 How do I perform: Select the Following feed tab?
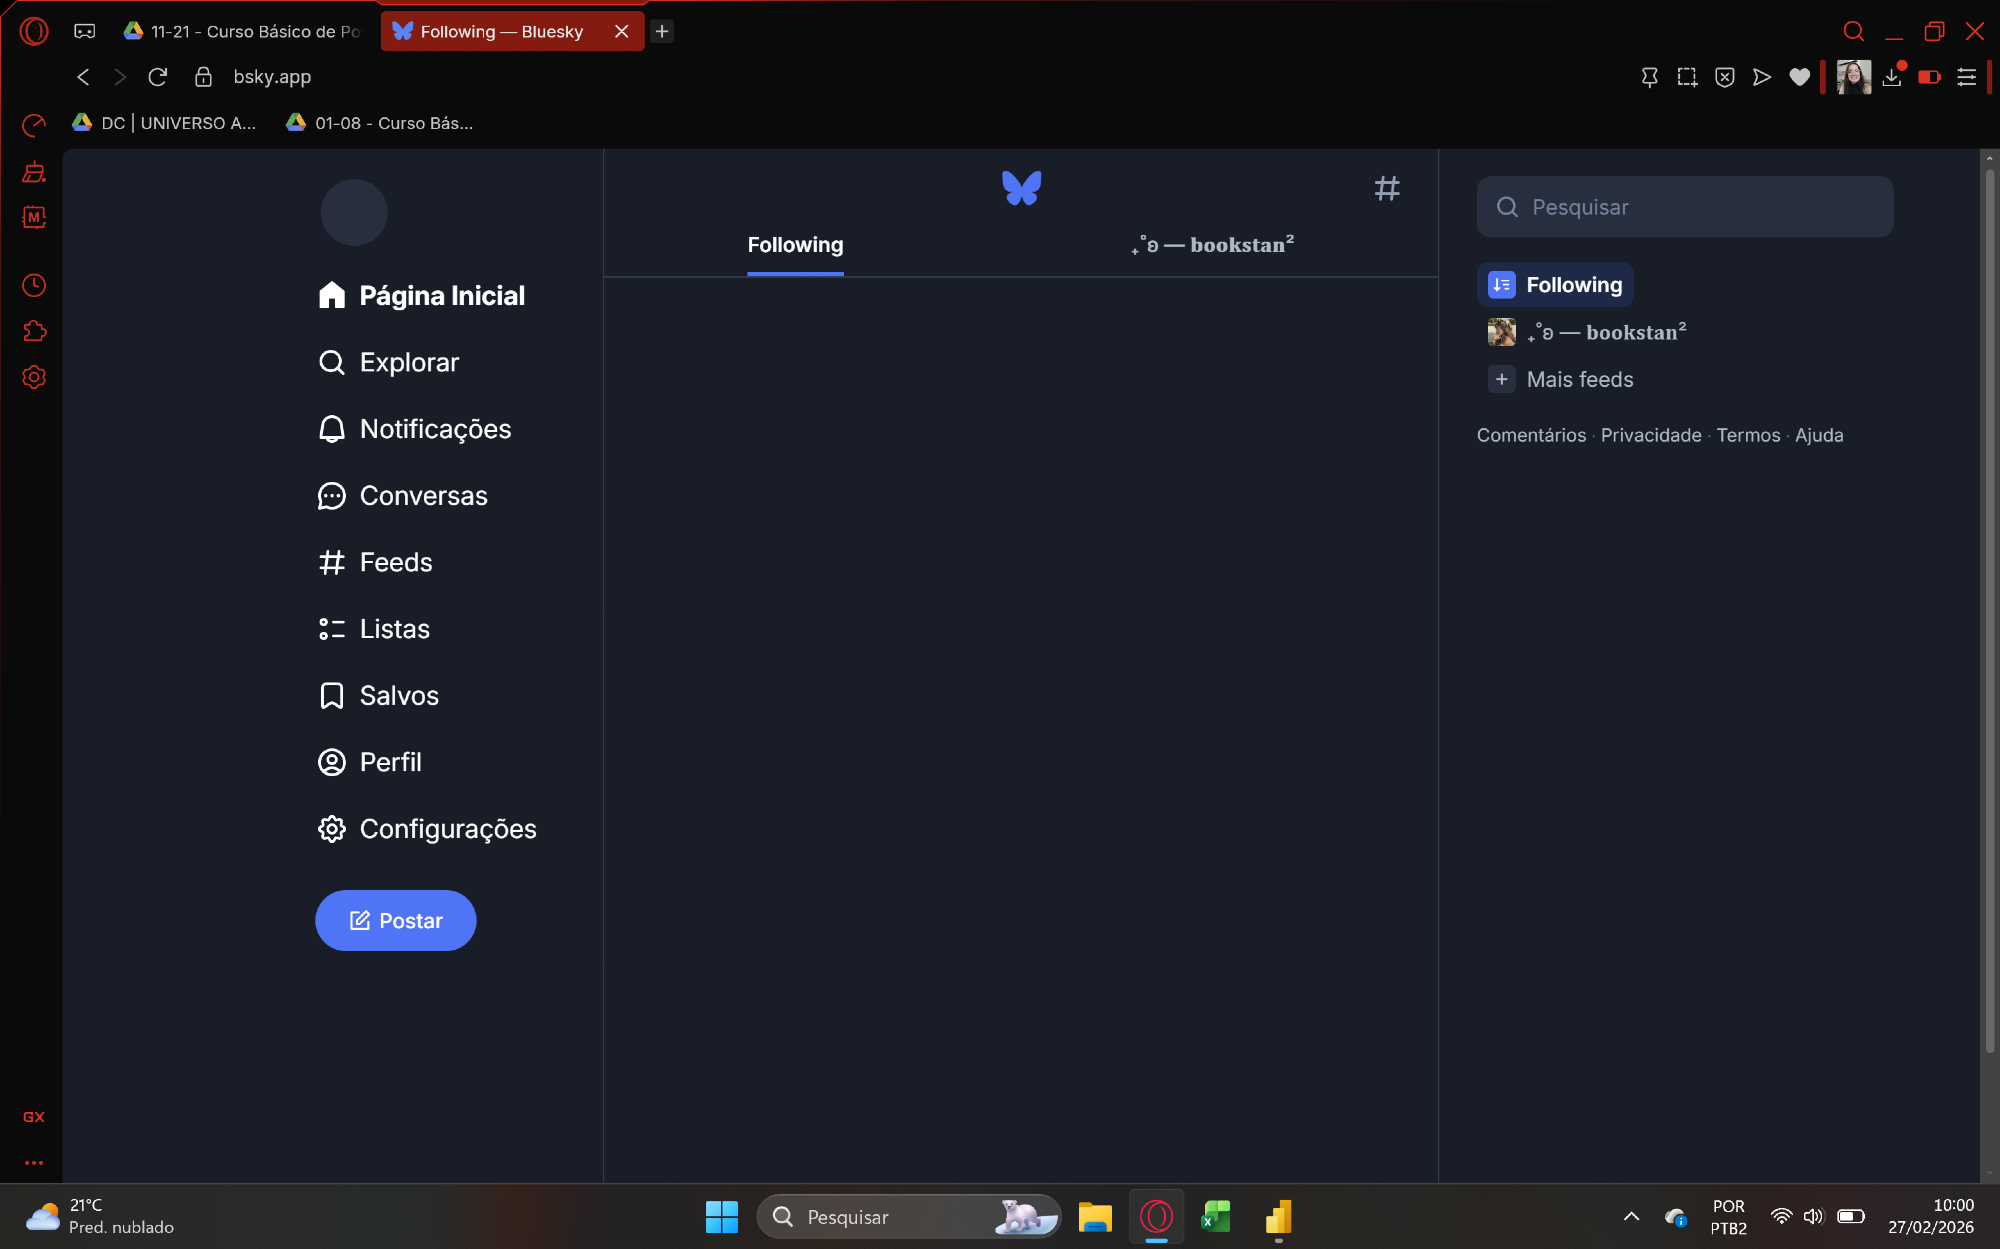(x=795, y=245)
